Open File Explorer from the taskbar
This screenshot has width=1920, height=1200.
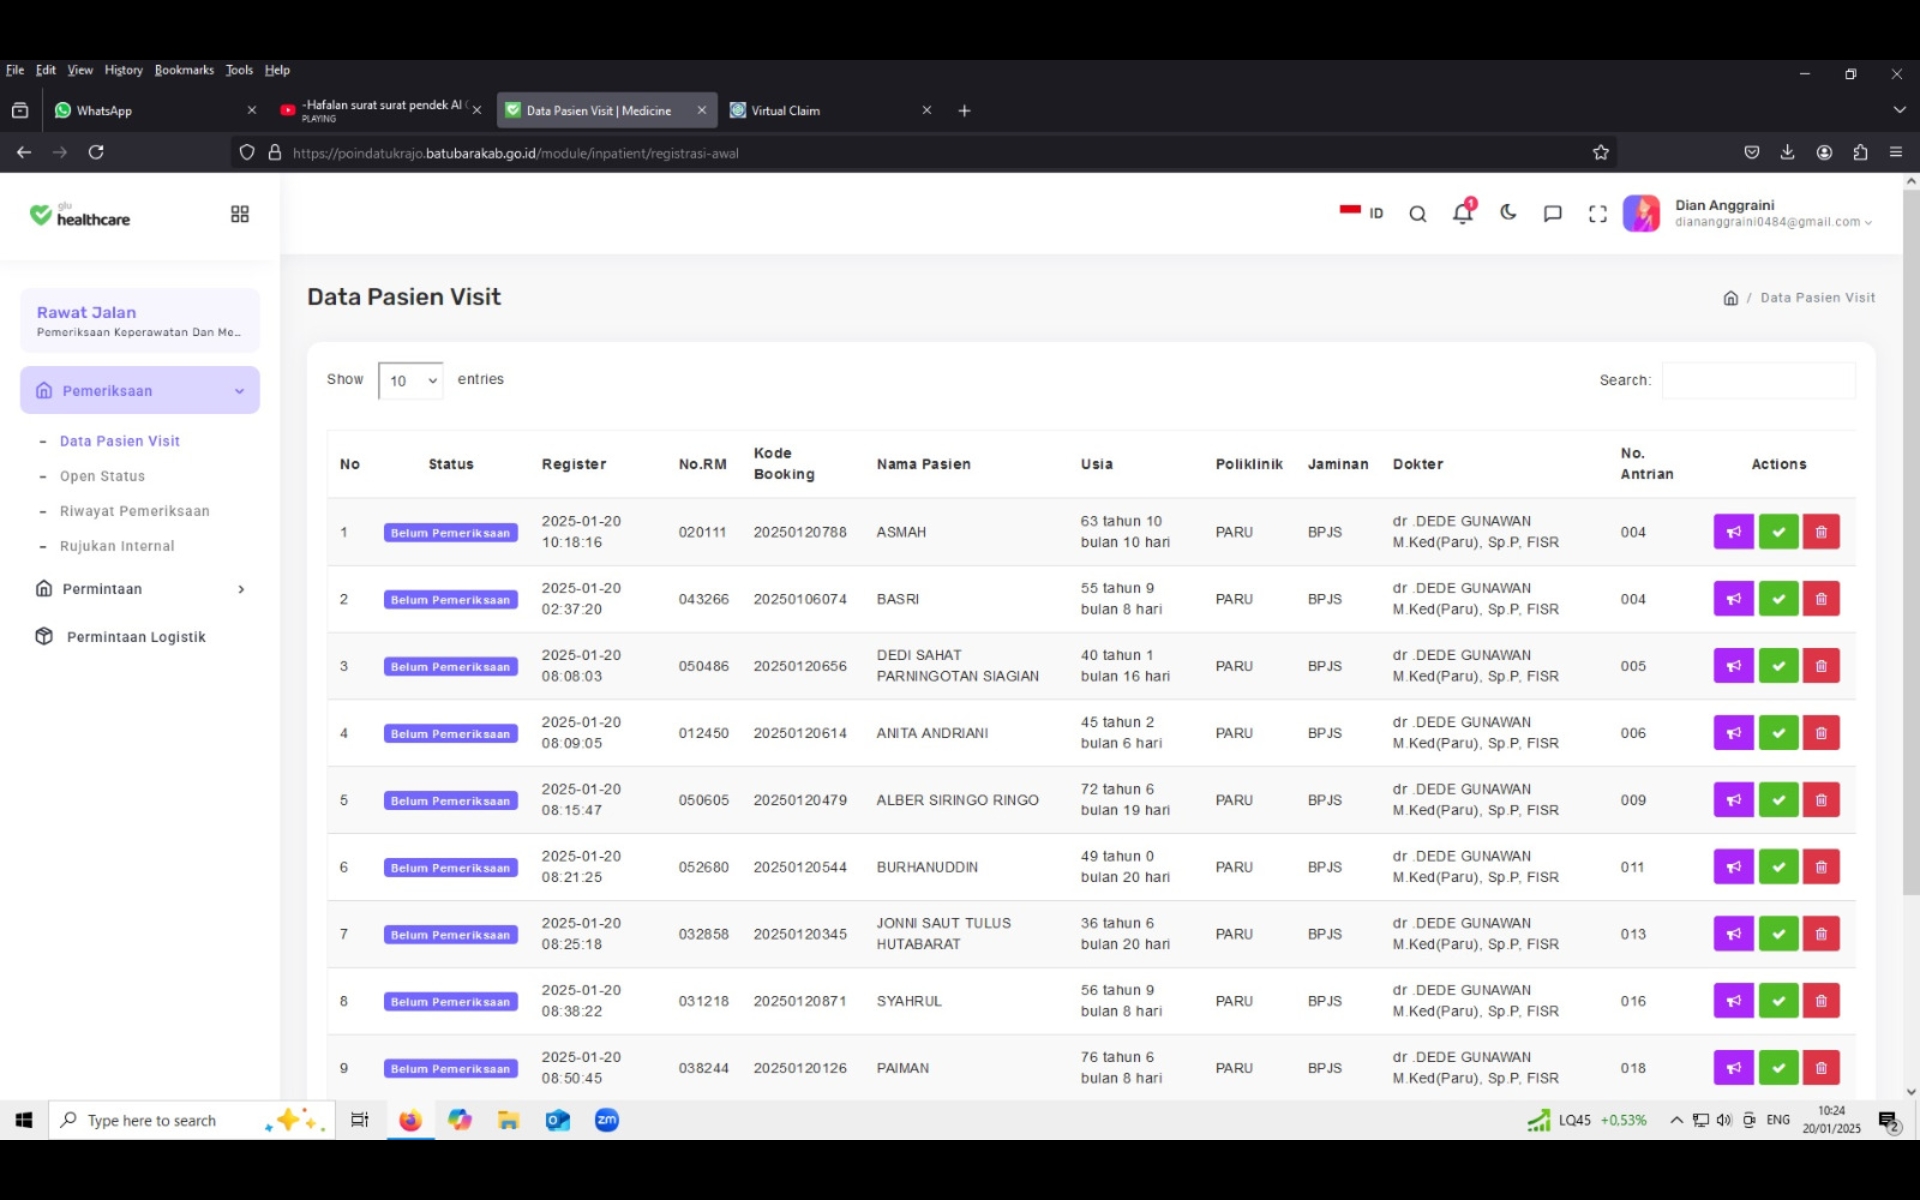tap(508, 1120)
